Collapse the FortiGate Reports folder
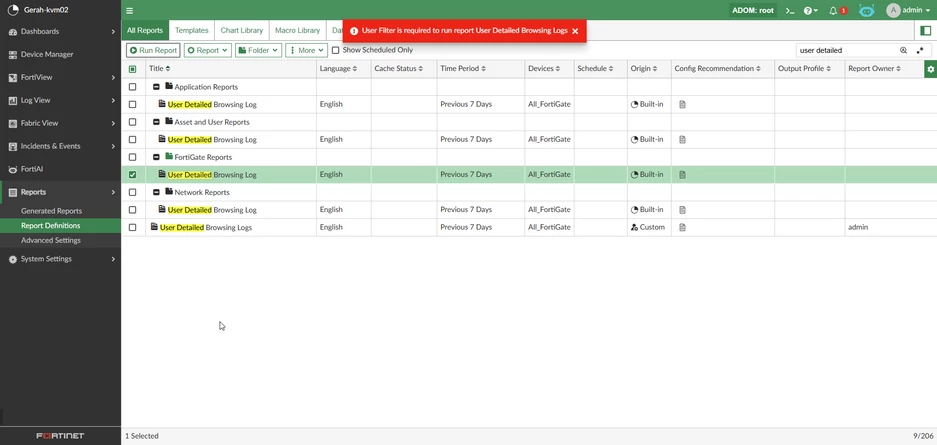This screenshot has width=937, height=445. click(156, 158)
